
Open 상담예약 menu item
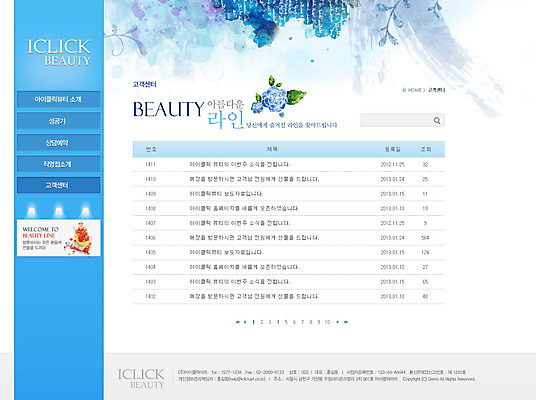click(x=58, y=143)
